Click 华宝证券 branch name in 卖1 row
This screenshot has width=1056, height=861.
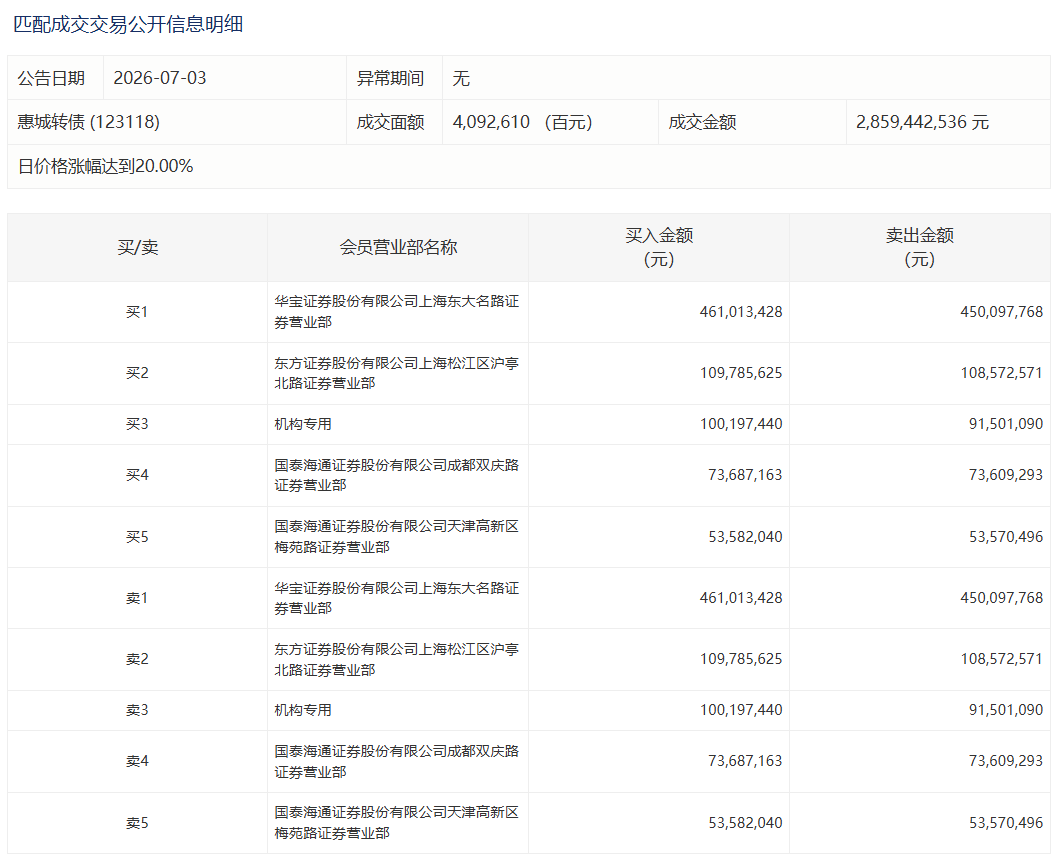[x=397, y=598]
